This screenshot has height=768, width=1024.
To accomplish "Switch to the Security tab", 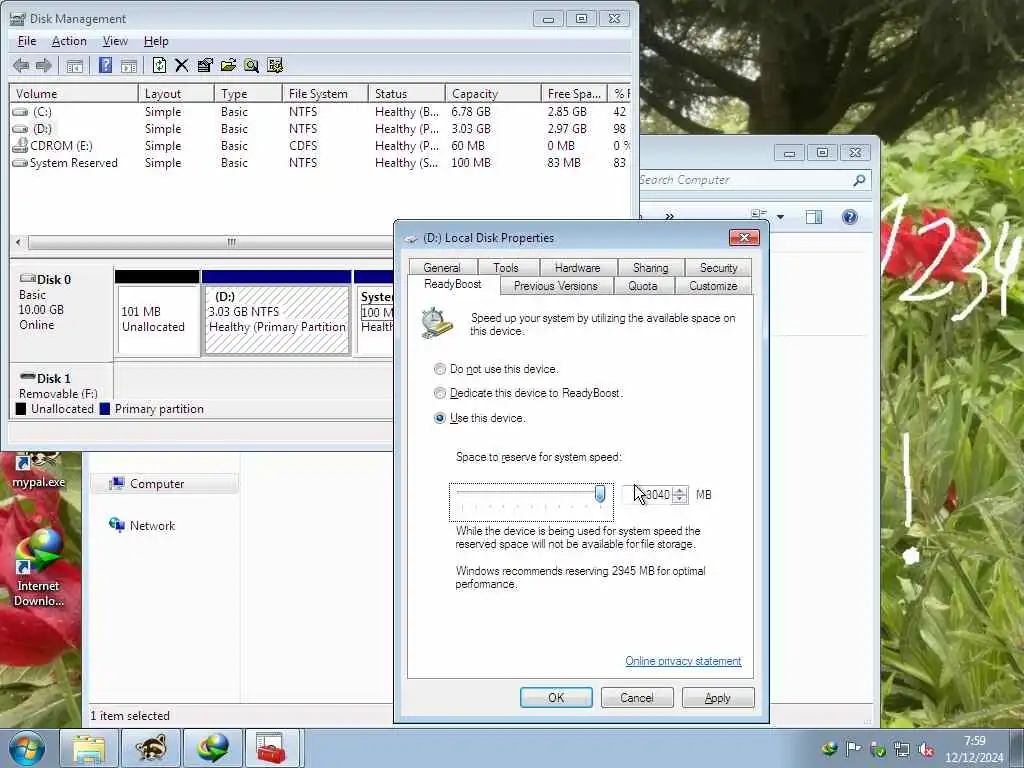I will 718,268.
